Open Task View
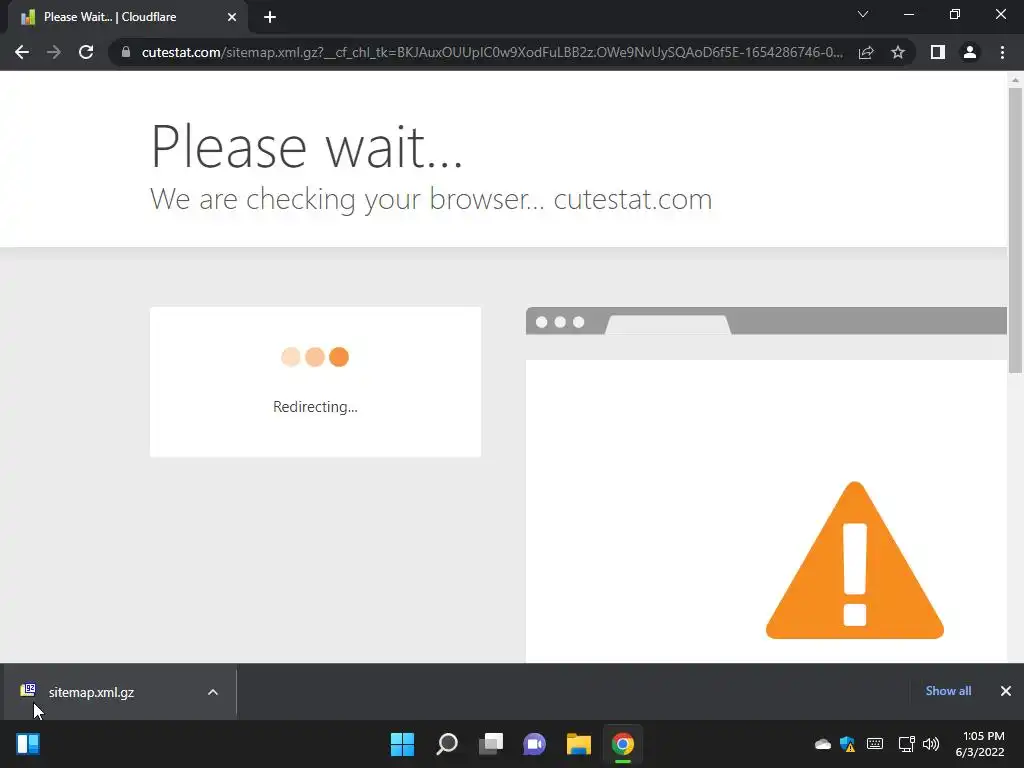 [490, 744]
